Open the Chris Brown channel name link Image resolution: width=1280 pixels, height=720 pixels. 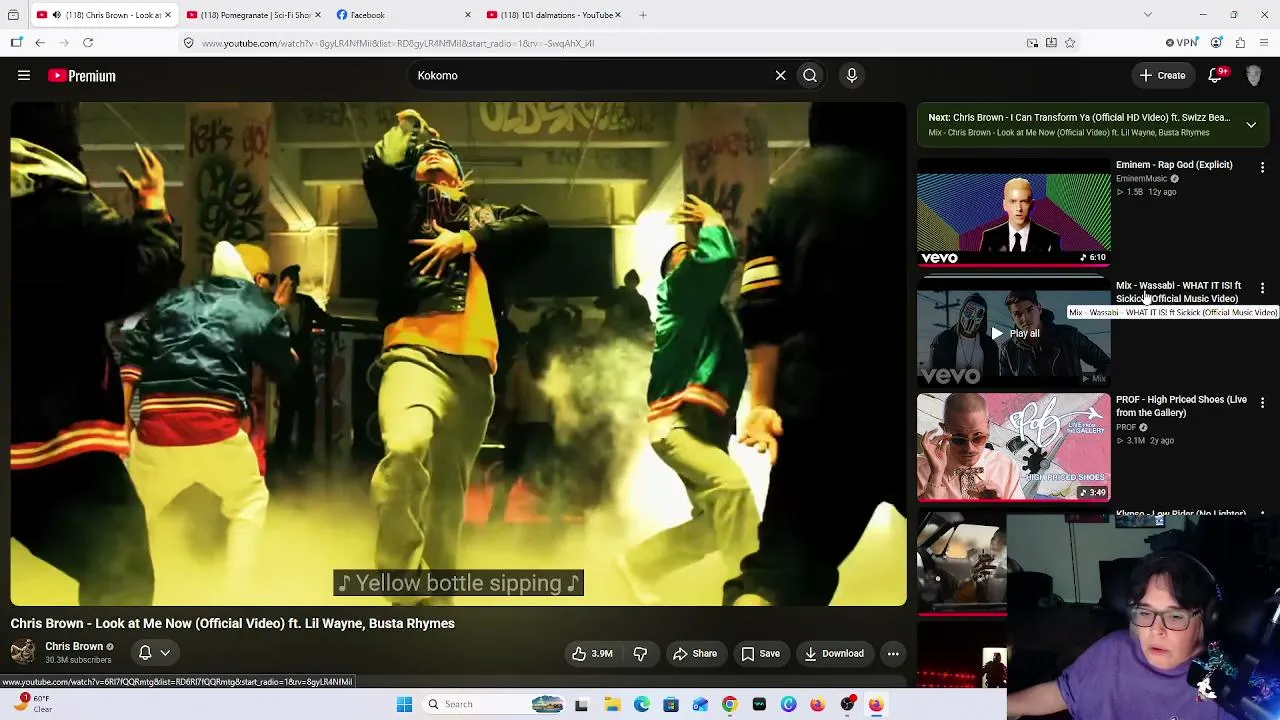coord(74,646)
